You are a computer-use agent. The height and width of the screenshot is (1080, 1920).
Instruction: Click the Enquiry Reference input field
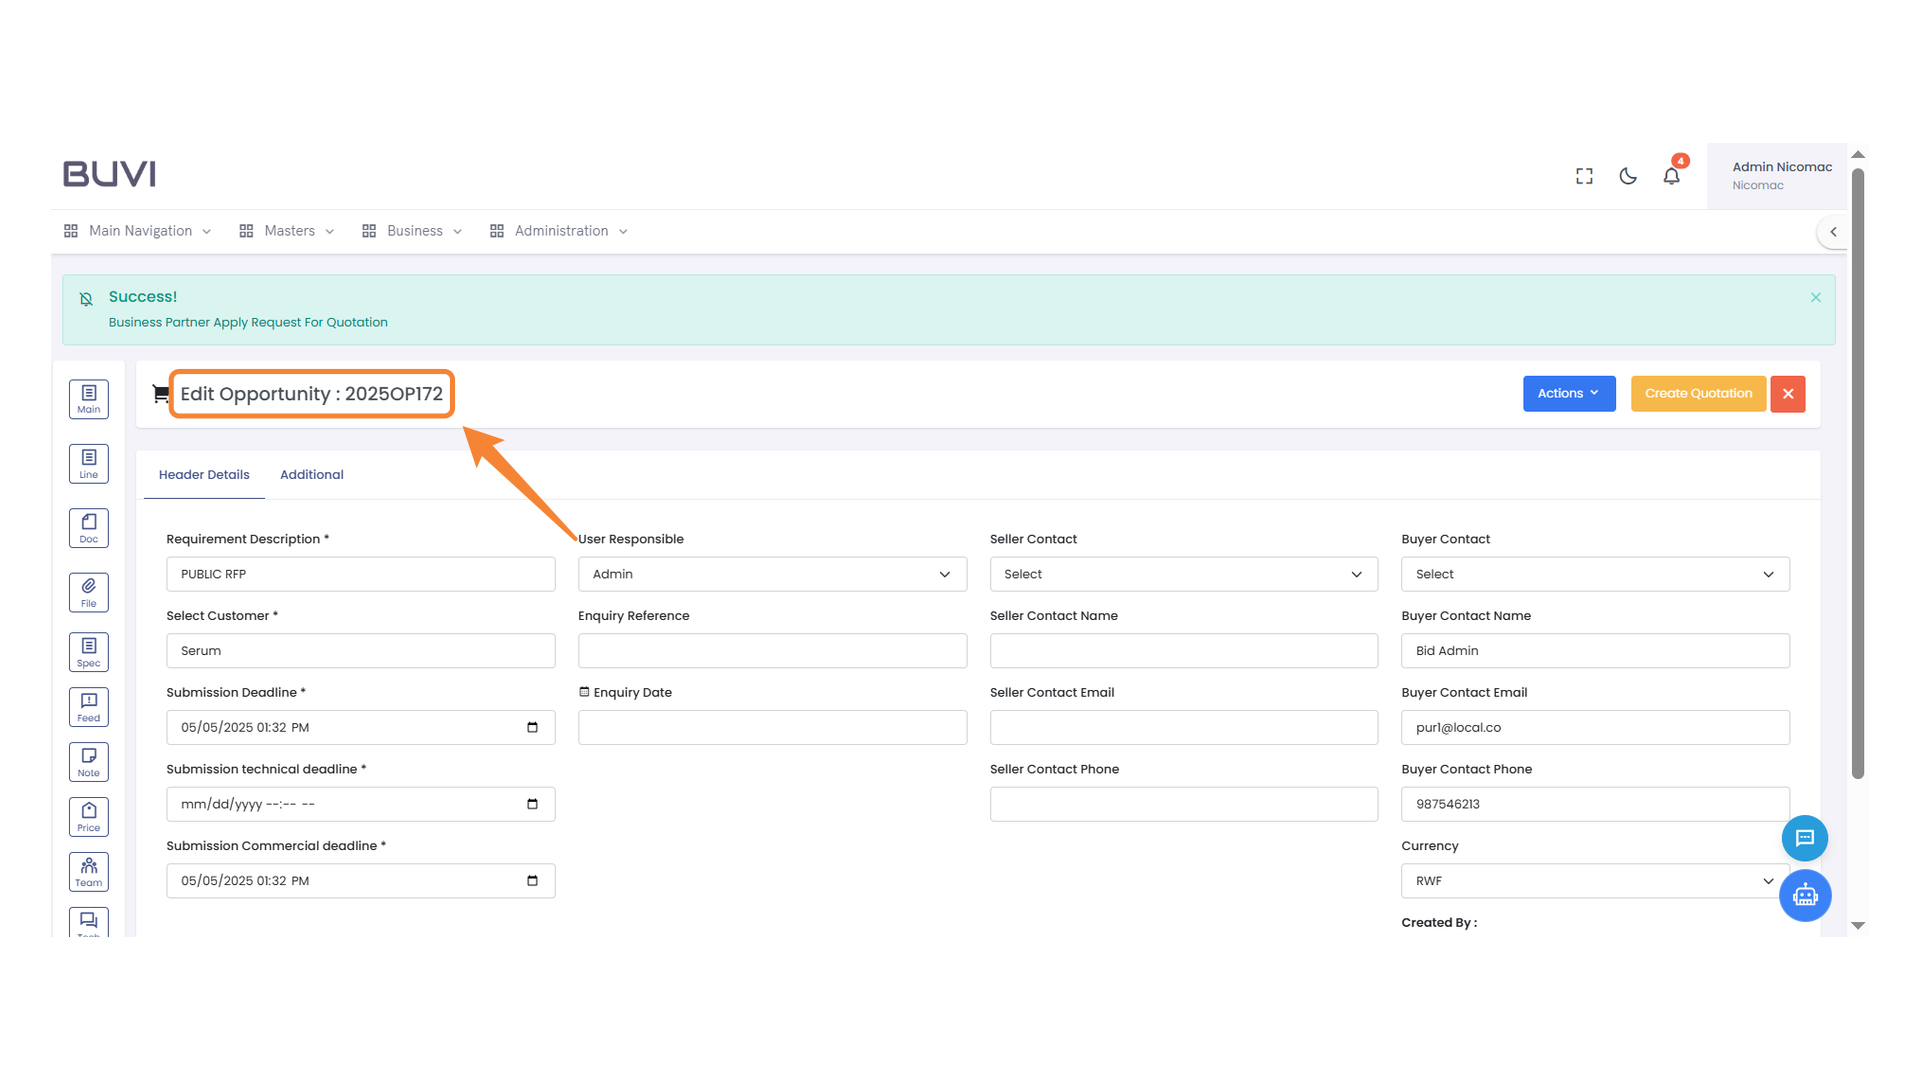772,651
